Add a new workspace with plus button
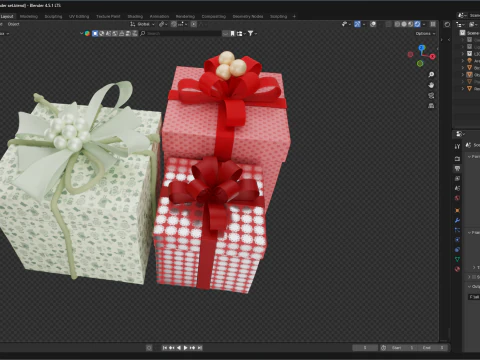480x360 pixels. point(294,16)
